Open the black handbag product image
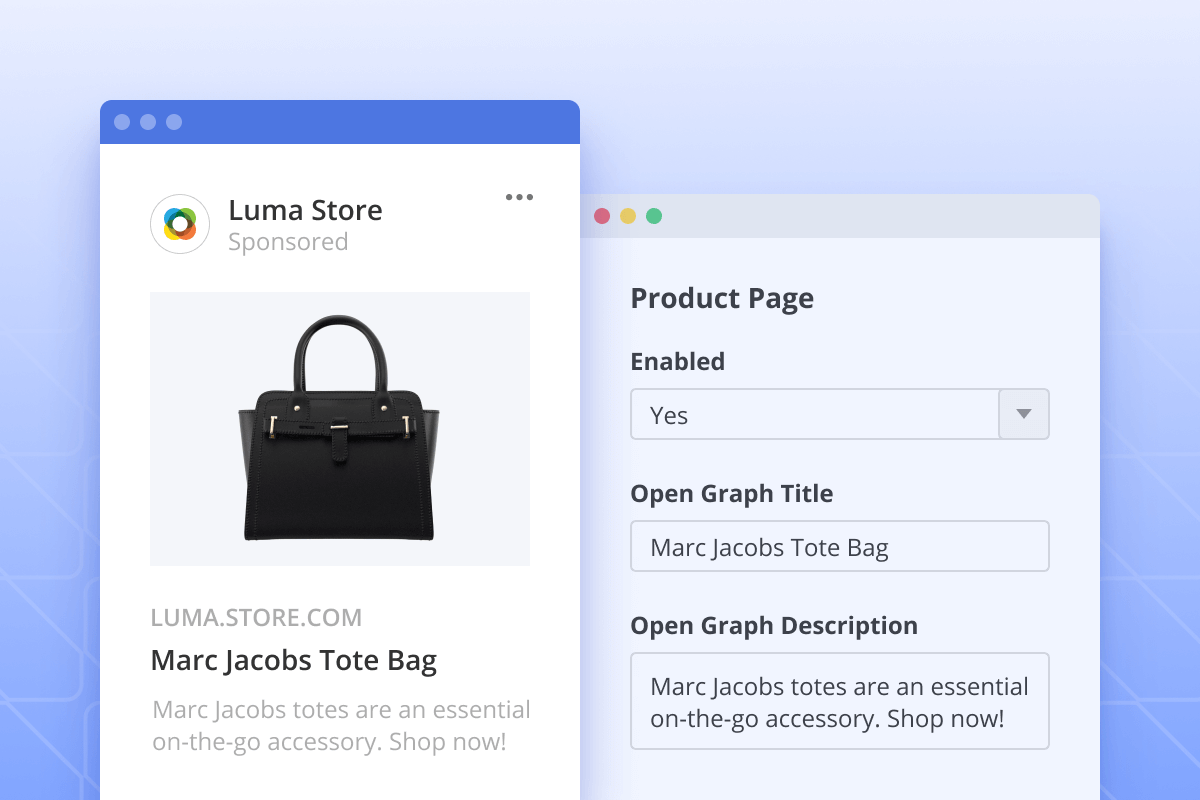 pyautogui.click(x=340, y=429)
